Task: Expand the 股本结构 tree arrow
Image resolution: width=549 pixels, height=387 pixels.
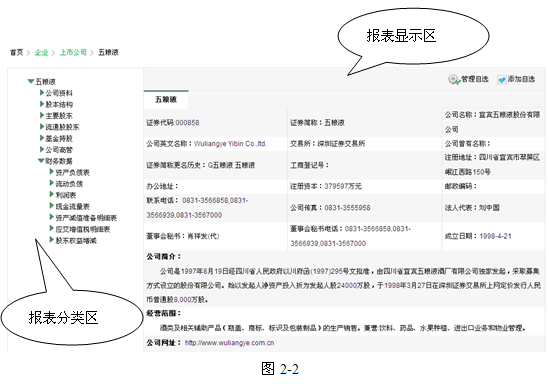Action: pyautogui.click(x=42, y=104)
